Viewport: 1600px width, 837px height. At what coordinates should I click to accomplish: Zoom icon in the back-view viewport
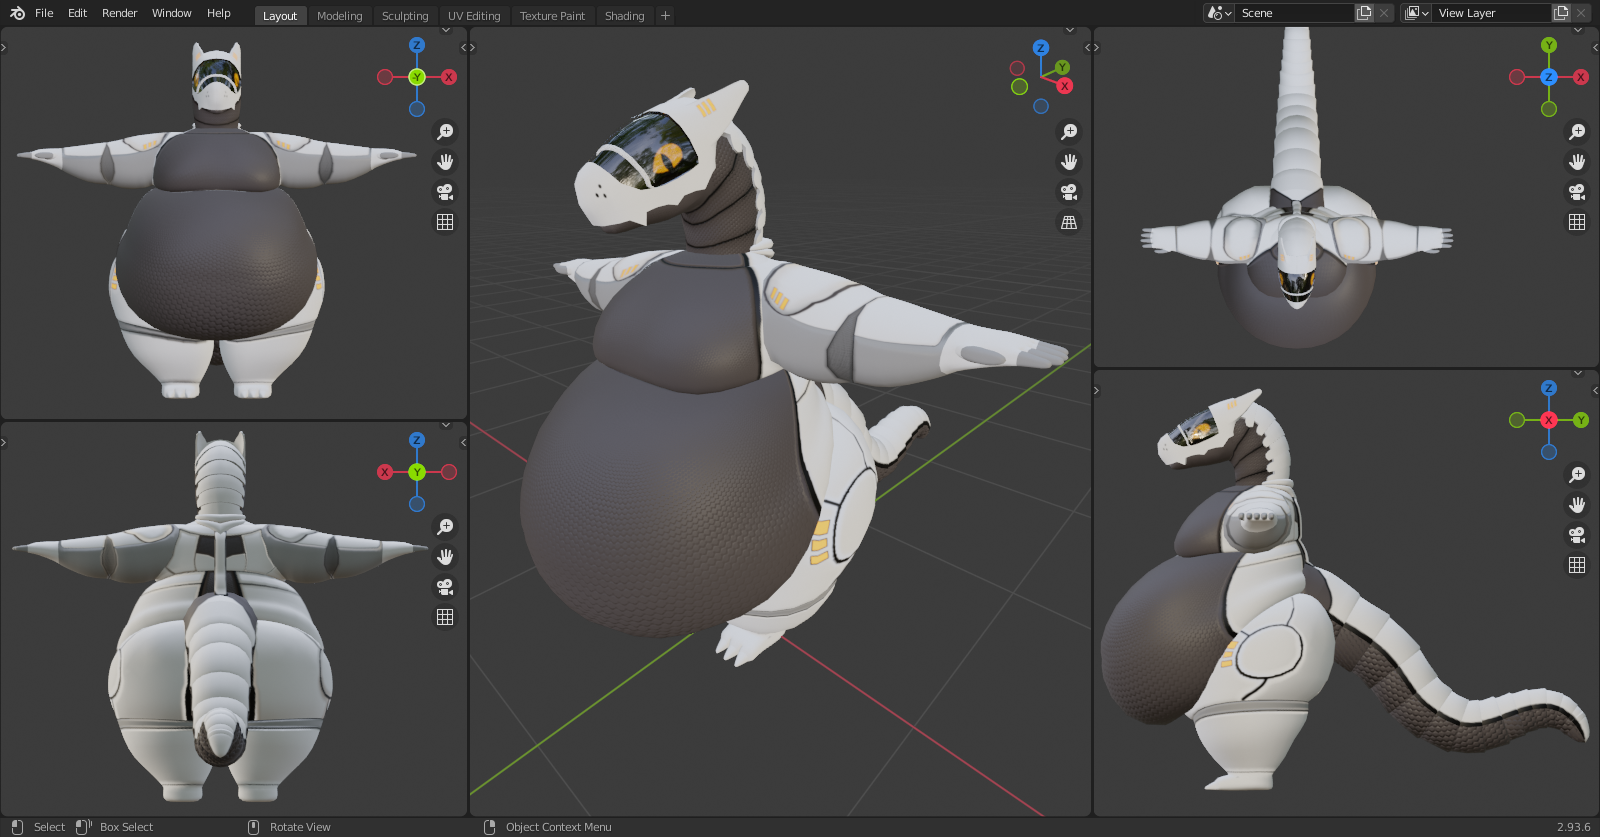445,527
